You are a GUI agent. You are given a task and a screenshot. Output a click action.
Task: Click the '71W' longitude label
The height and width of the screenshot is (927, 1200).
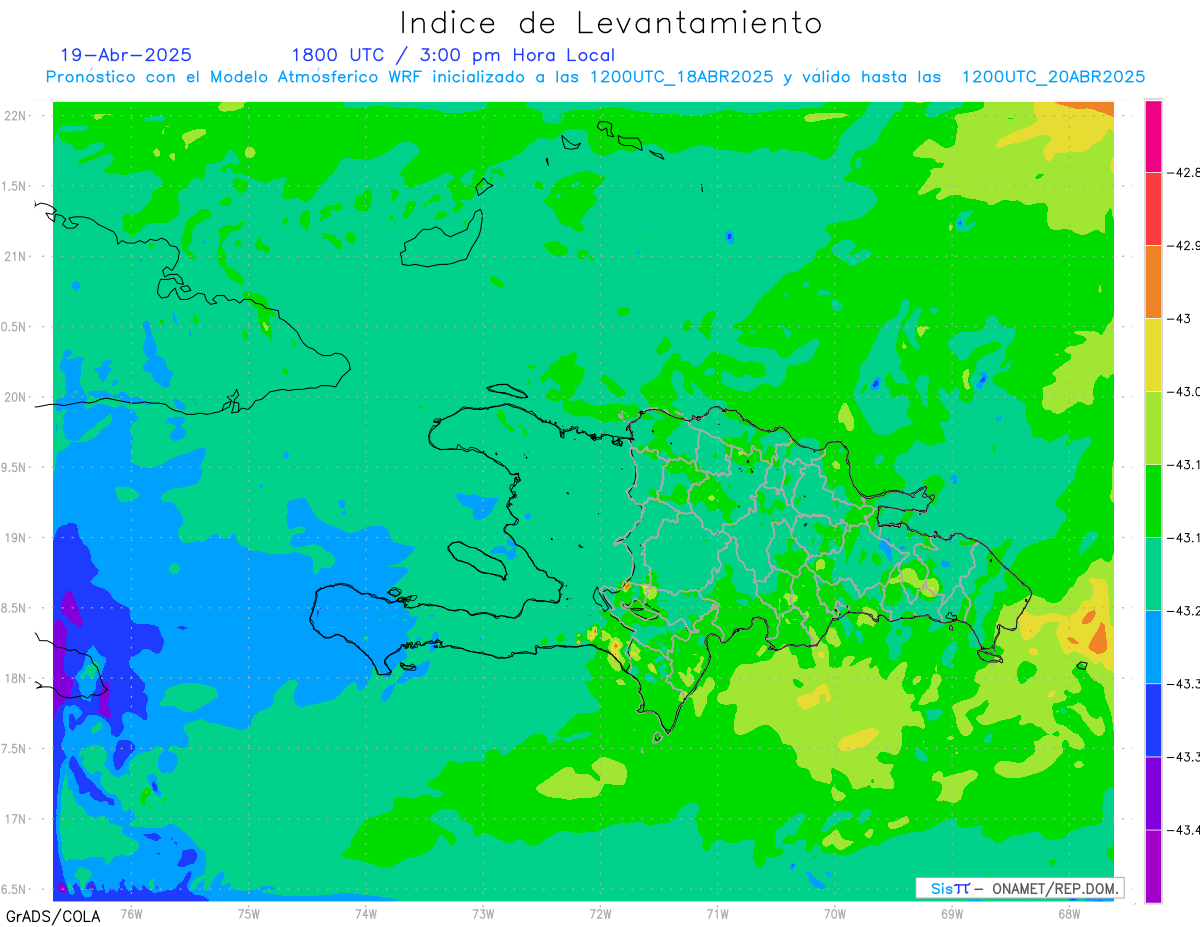pyautogui.click(x=717, y=912)
